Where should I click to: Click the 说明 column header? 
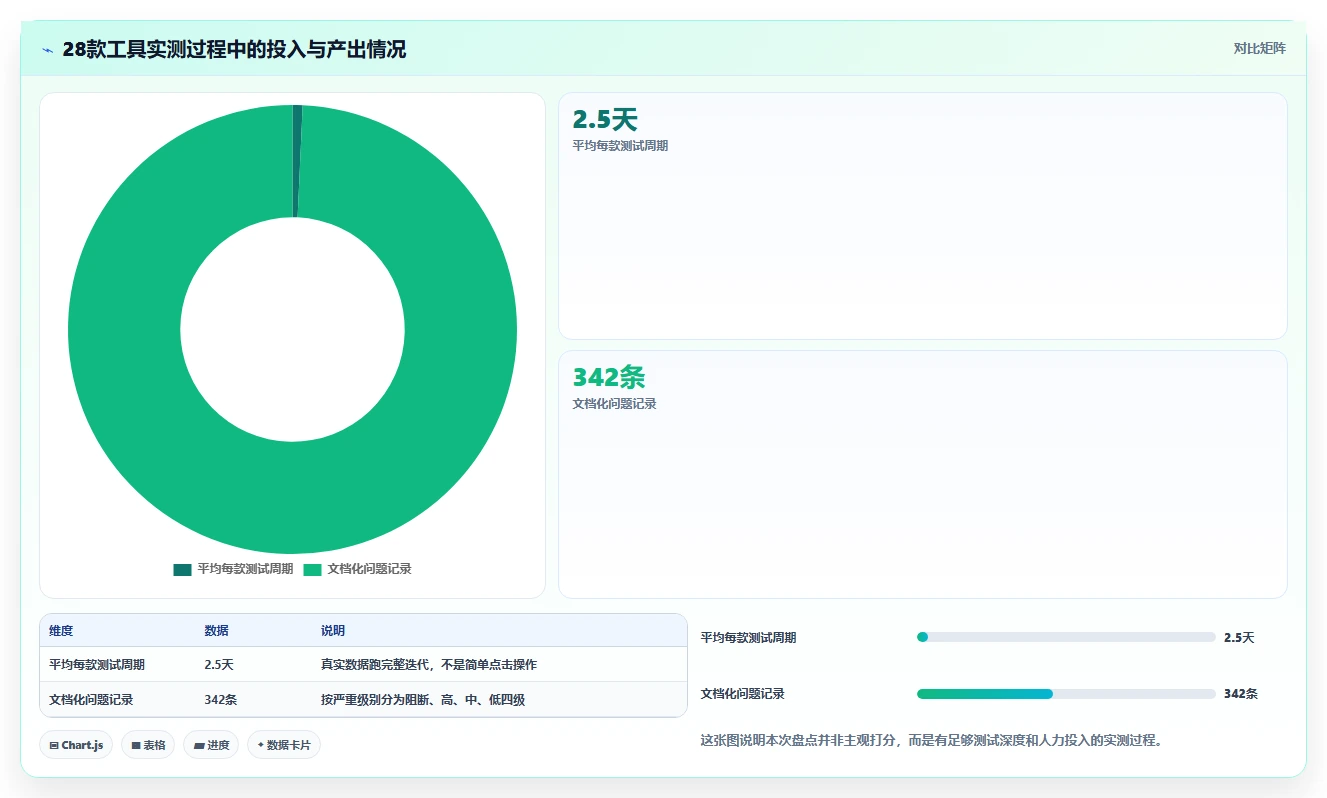point(333,631)
